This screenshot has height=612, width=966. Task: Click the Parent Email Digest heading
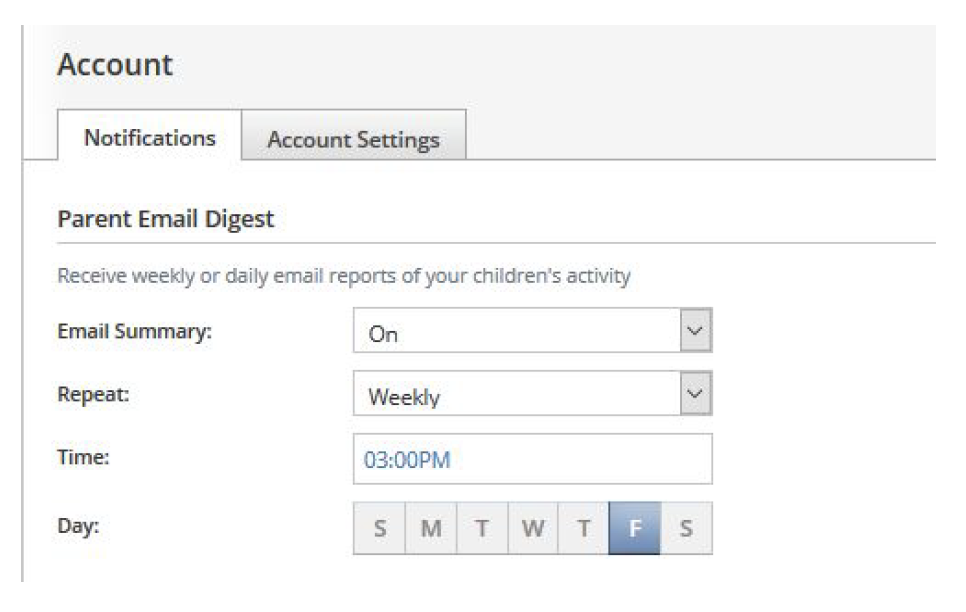pos(166,219)
